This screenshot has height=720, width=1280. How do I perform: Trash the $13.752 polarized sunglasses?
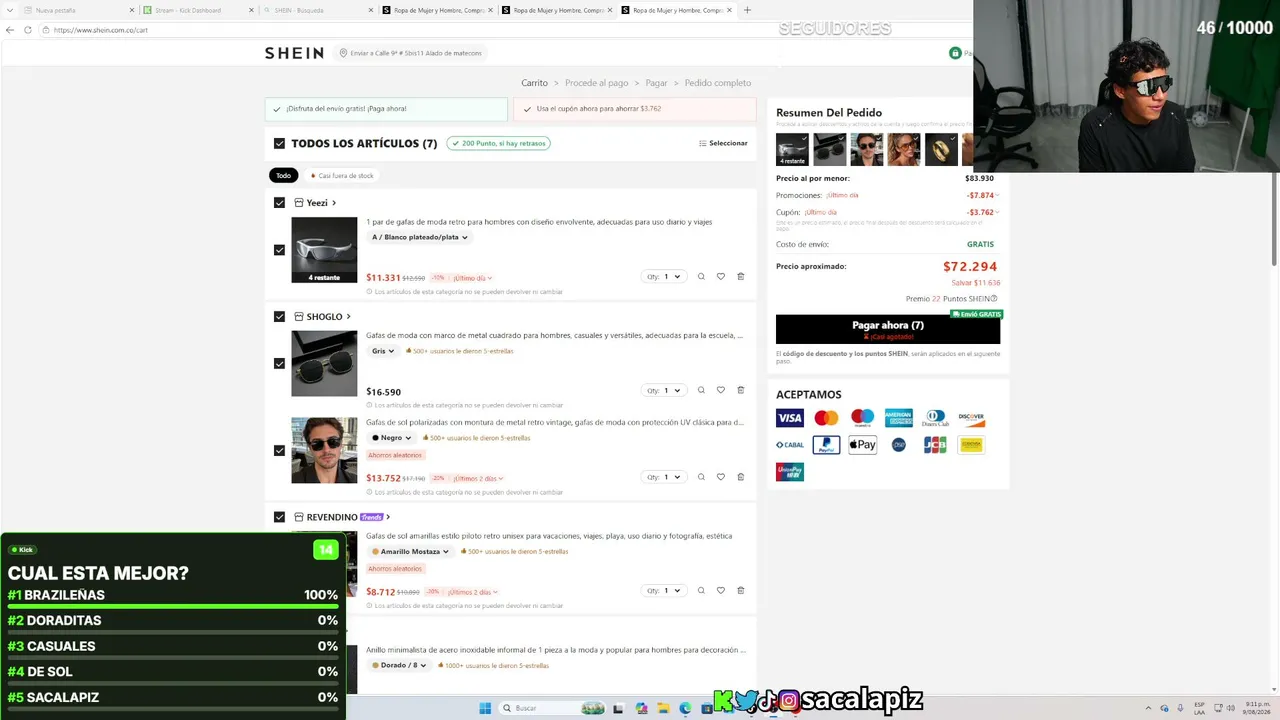click(x=740, y=477)
